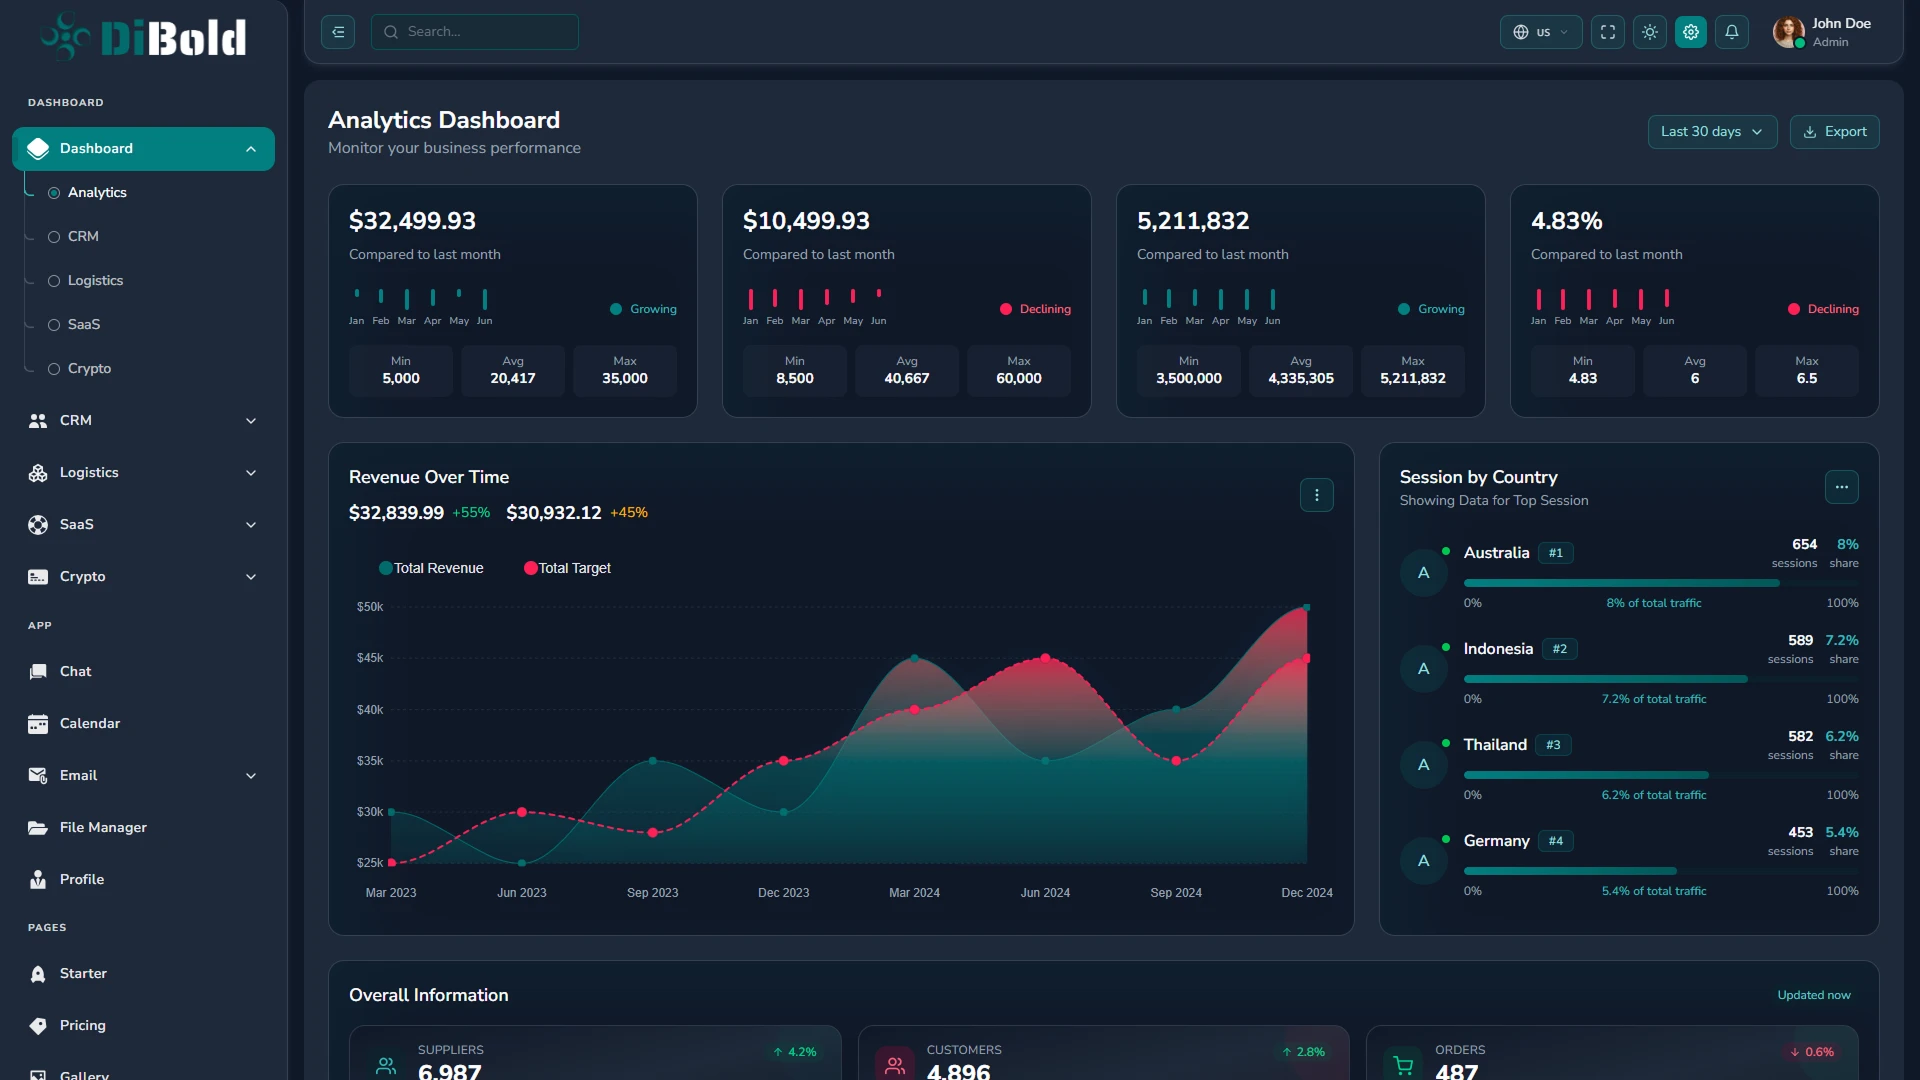The height and width of the screenshot is (1080, 1920).
Task: Expand the Crypto sidebar menu chevron
Action: (x=251, y=577)
